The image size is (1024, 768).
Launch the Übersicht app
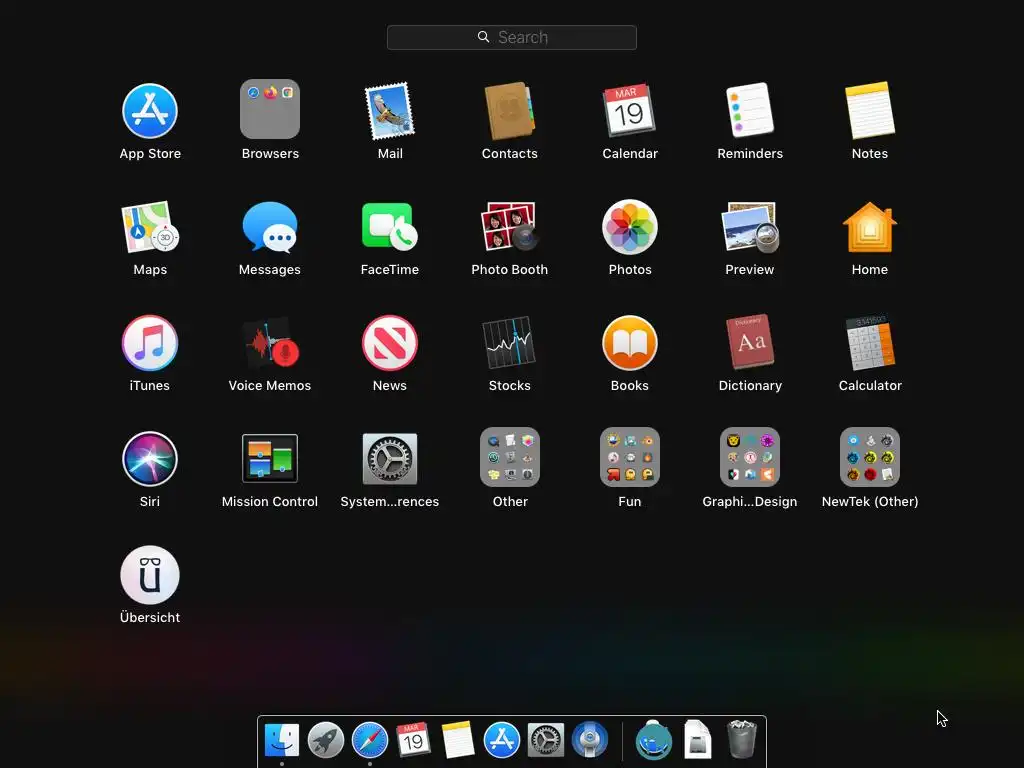(x=150, y=575)
